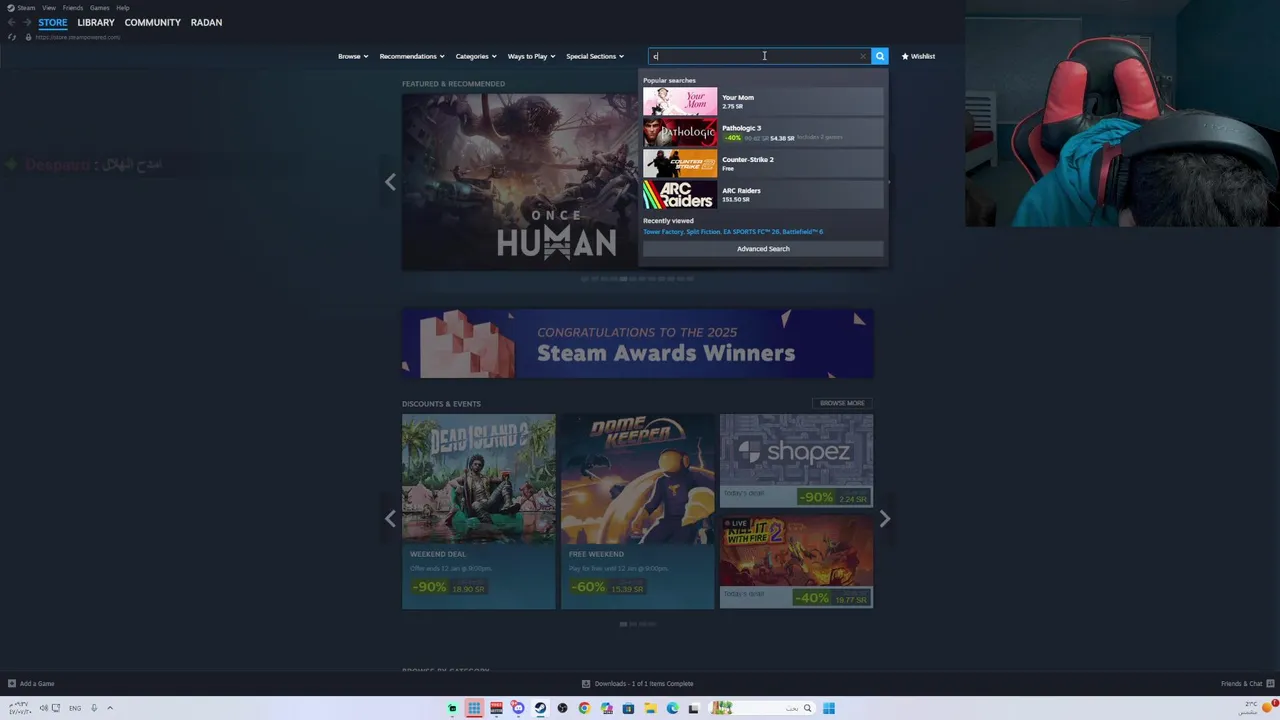Open the Recommendations dropdown
The image size is (1280, 720).
[x=412, y=56]
